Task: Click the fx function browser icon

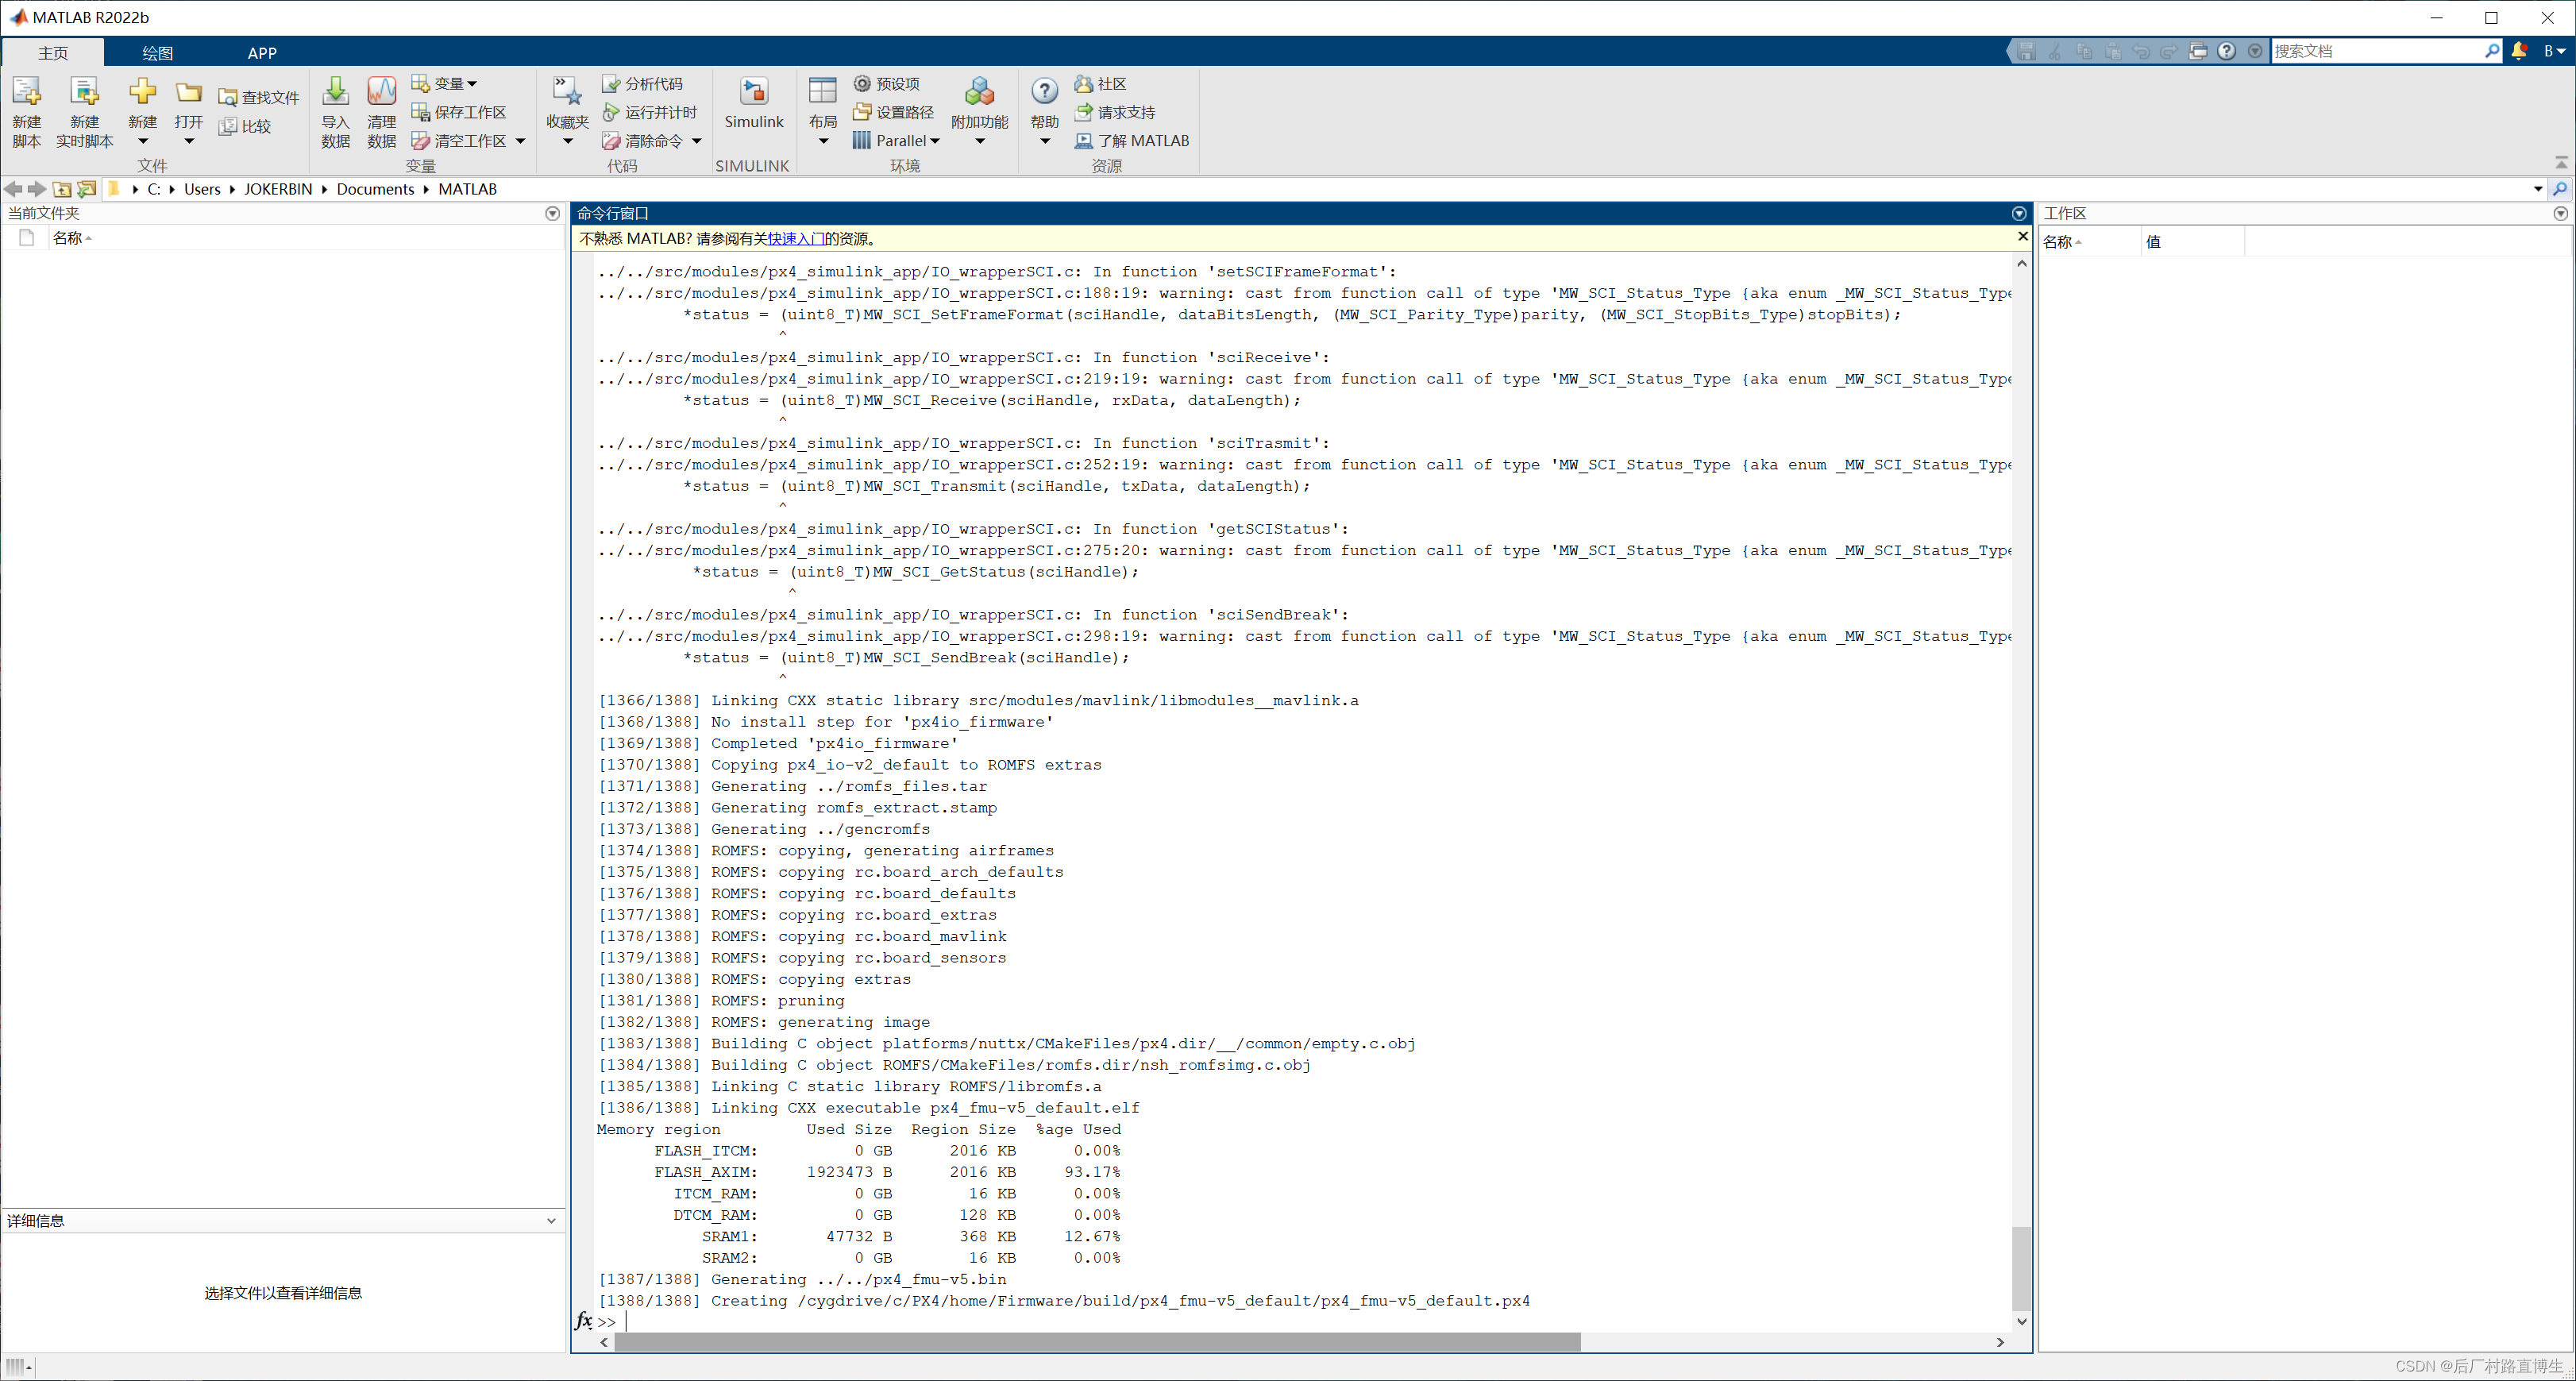Action: coord(584,1321)
